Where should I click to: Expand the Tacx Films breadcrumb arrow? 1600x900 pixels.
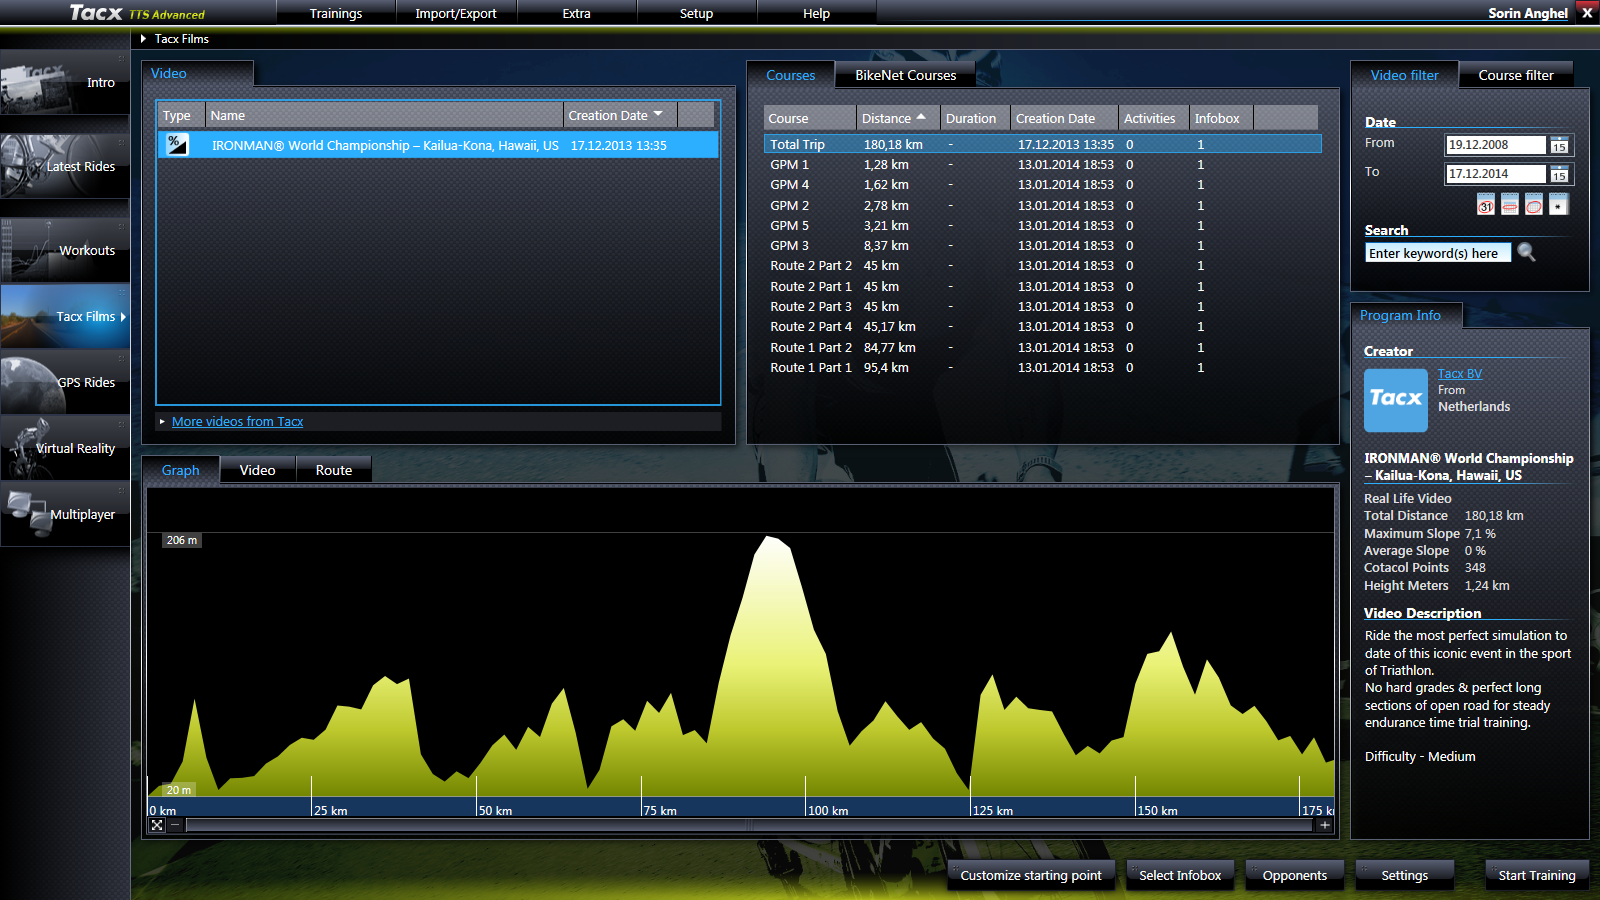tap(144, 39)
